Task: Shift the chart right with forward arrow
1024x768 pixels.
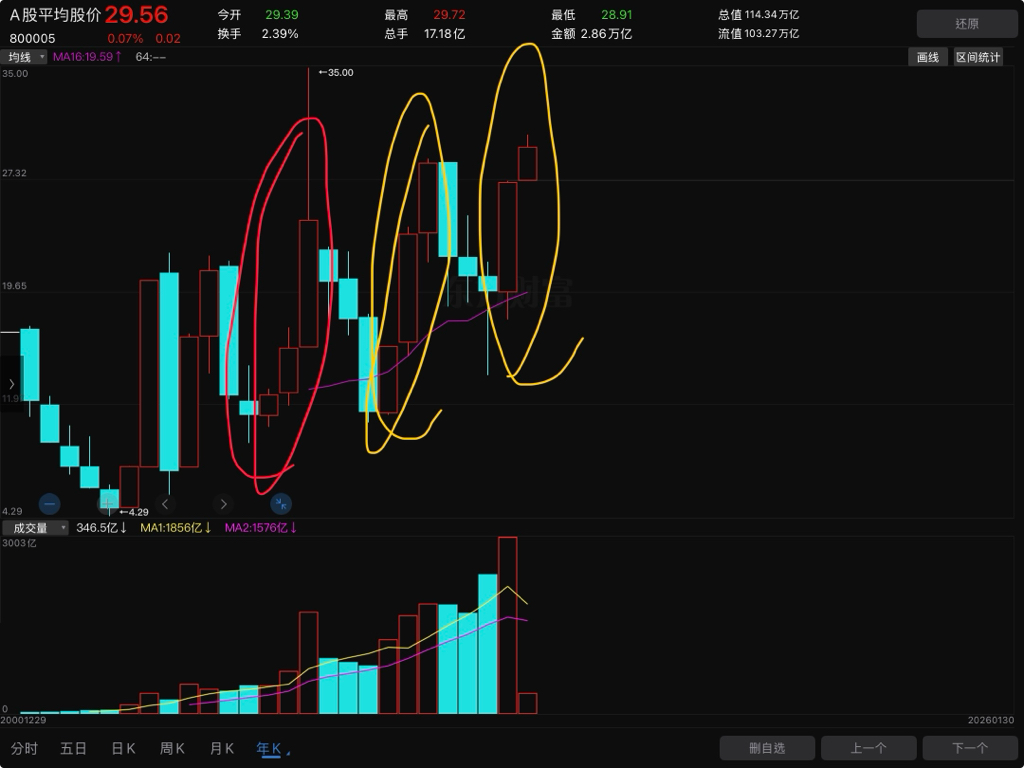Action: 223,504
